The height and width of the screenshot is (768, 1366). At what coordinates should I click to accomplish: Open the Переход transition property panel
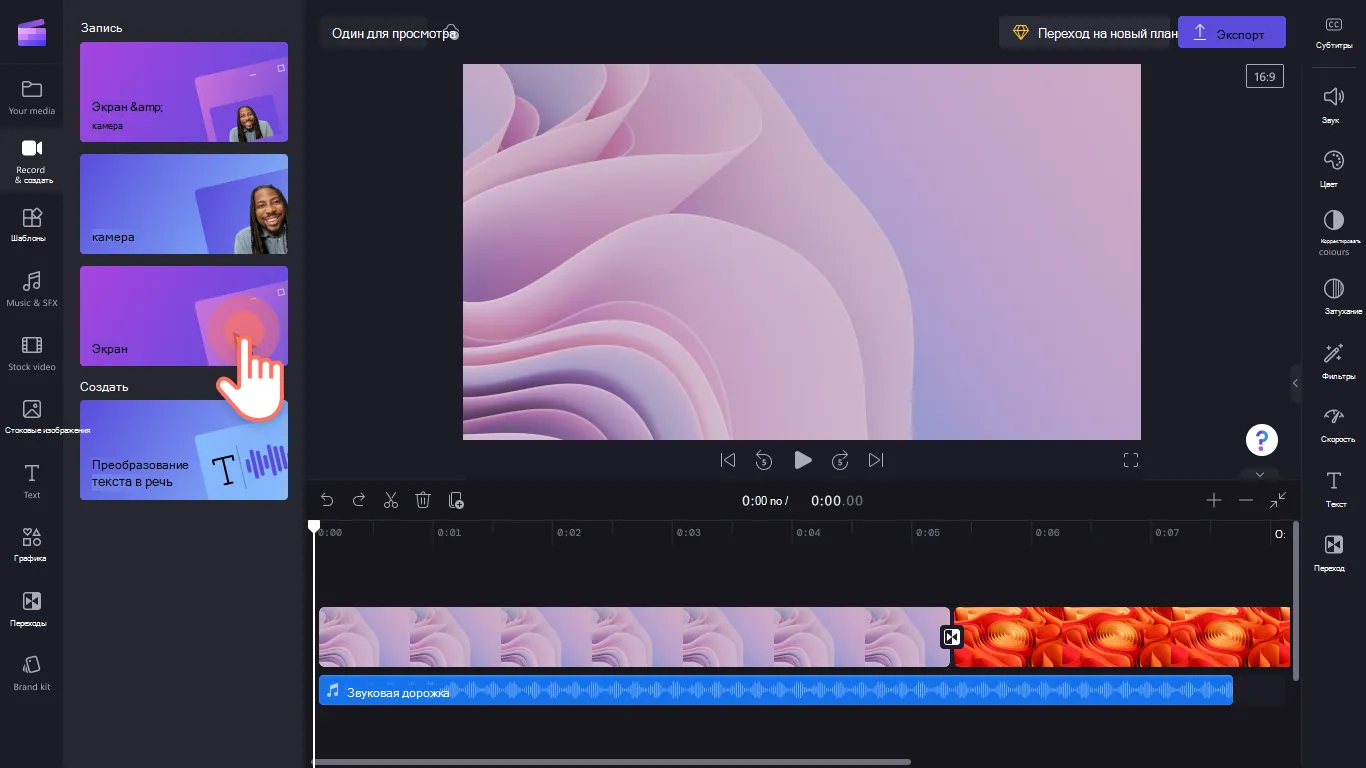(x=1334, y=553)
